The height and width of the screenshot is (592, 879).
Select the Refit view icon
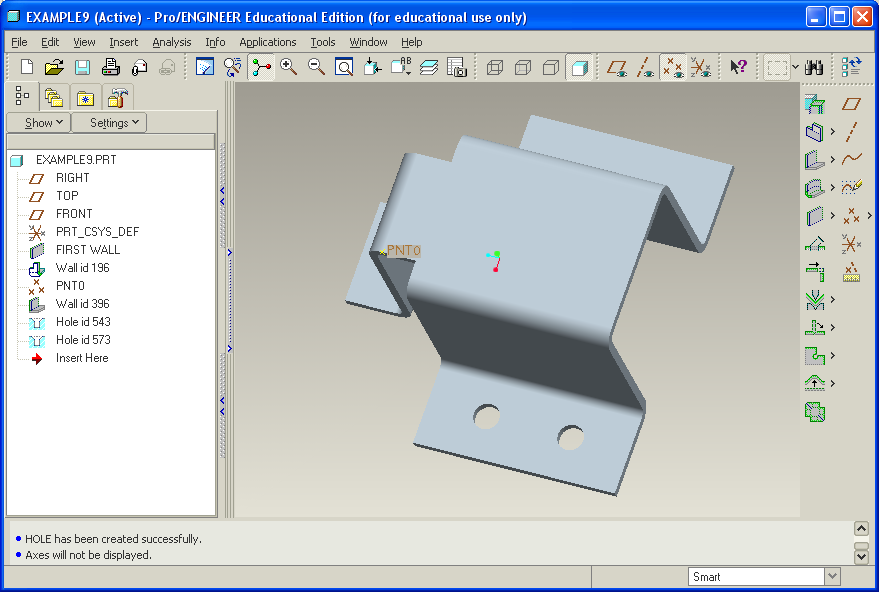pos(344,67)
